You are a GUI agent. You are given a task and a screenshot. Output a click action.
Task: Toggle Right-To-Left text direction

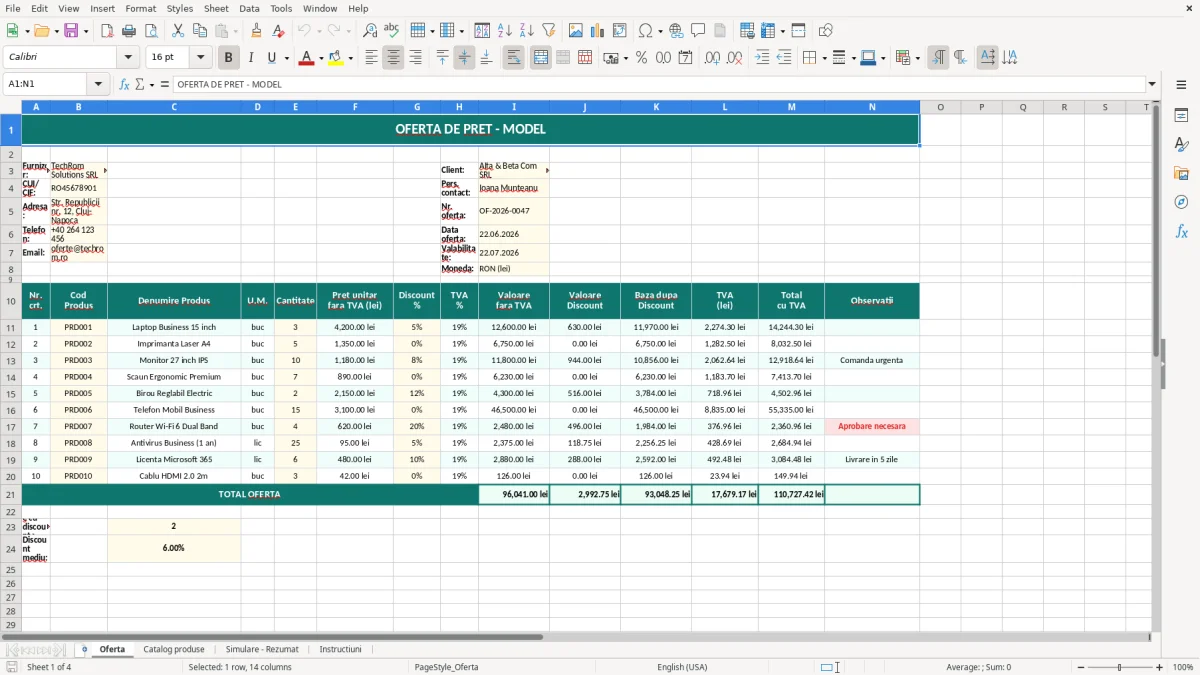click(960, 58)
